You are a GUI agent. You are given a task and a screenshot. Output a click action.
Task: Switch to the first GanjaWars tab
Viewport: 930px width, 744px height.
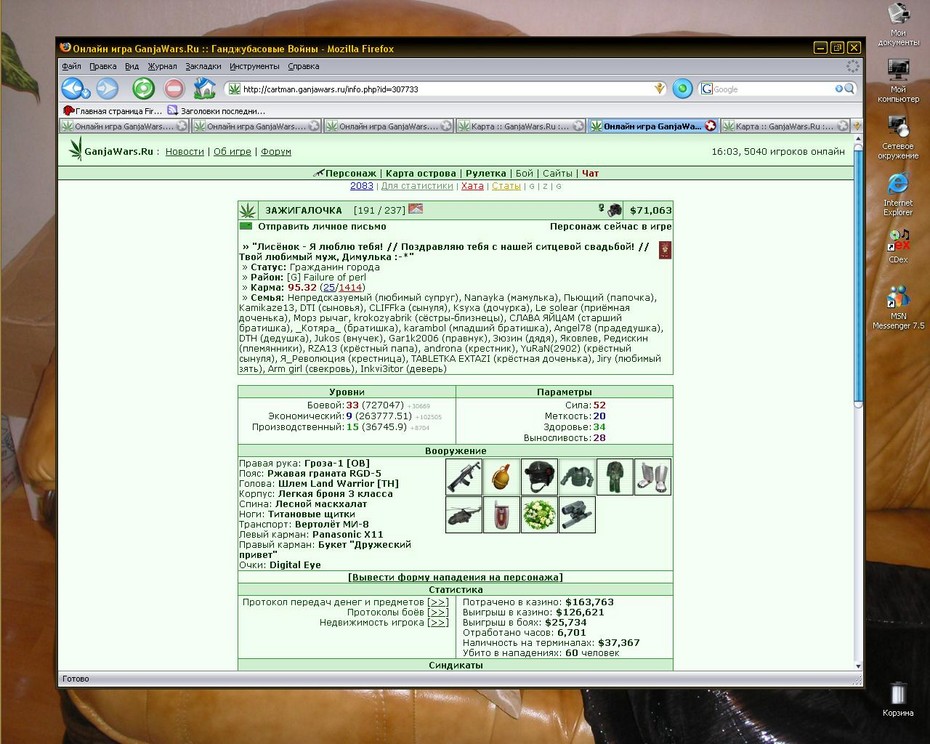(x=123, y=126)
